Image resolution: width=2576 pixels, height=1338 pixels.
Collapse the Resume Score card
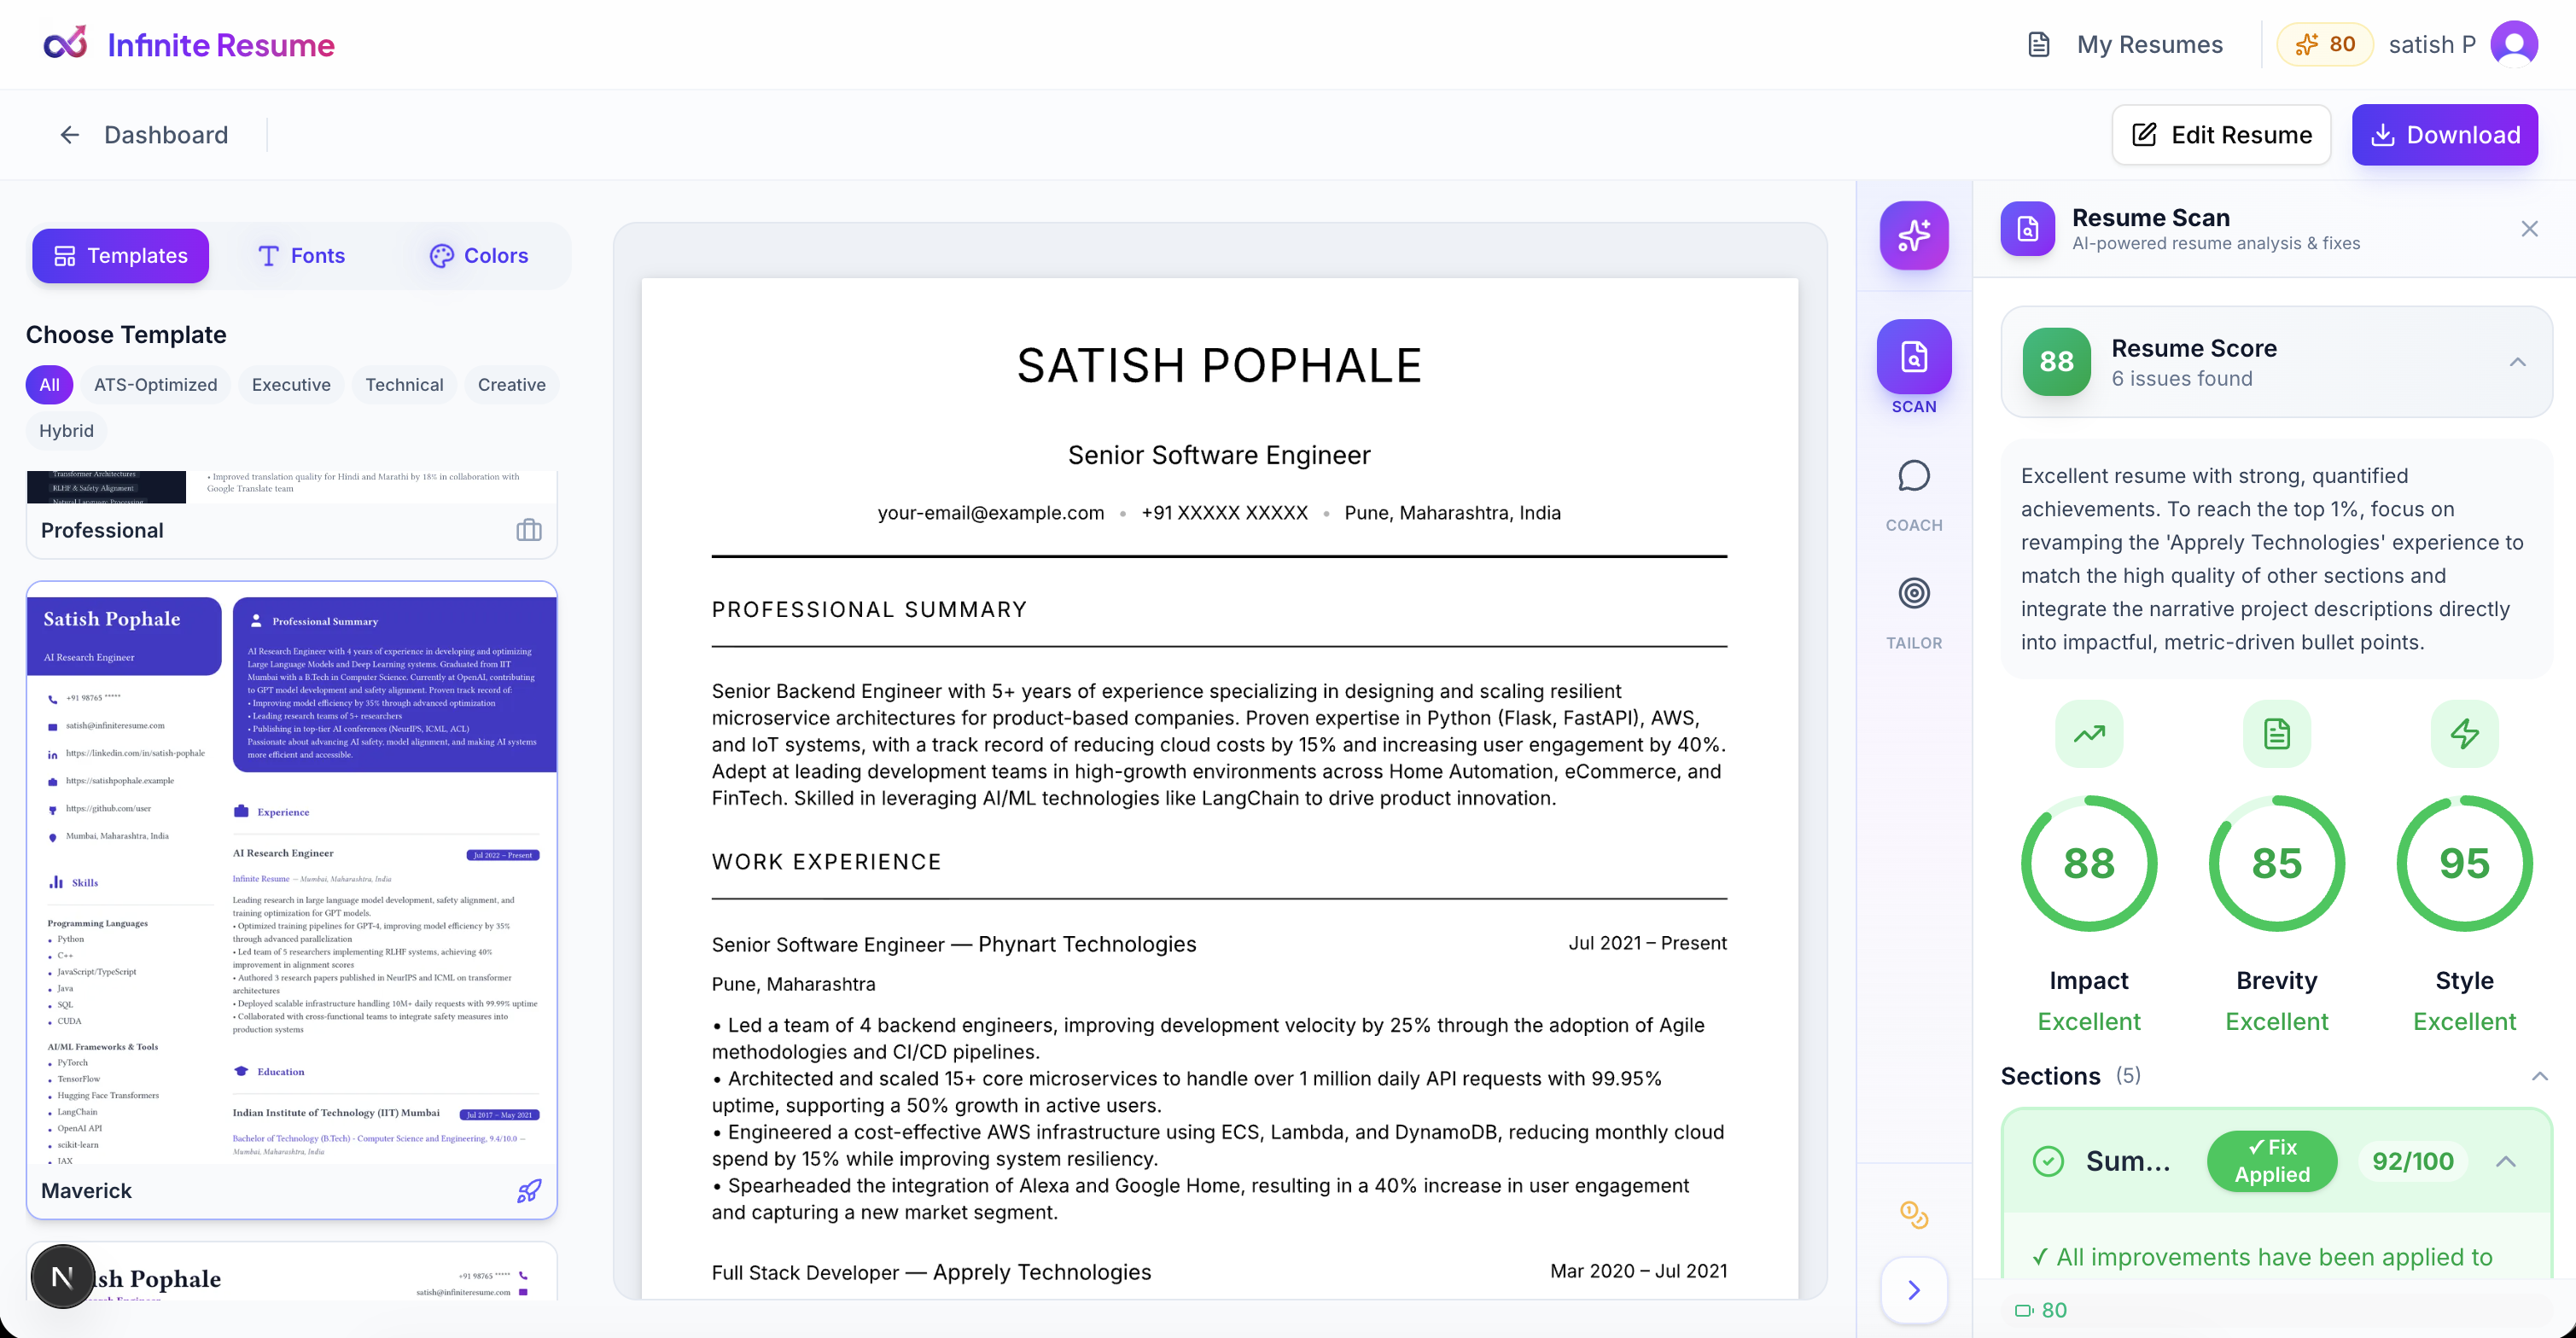tap(2518, 363)
